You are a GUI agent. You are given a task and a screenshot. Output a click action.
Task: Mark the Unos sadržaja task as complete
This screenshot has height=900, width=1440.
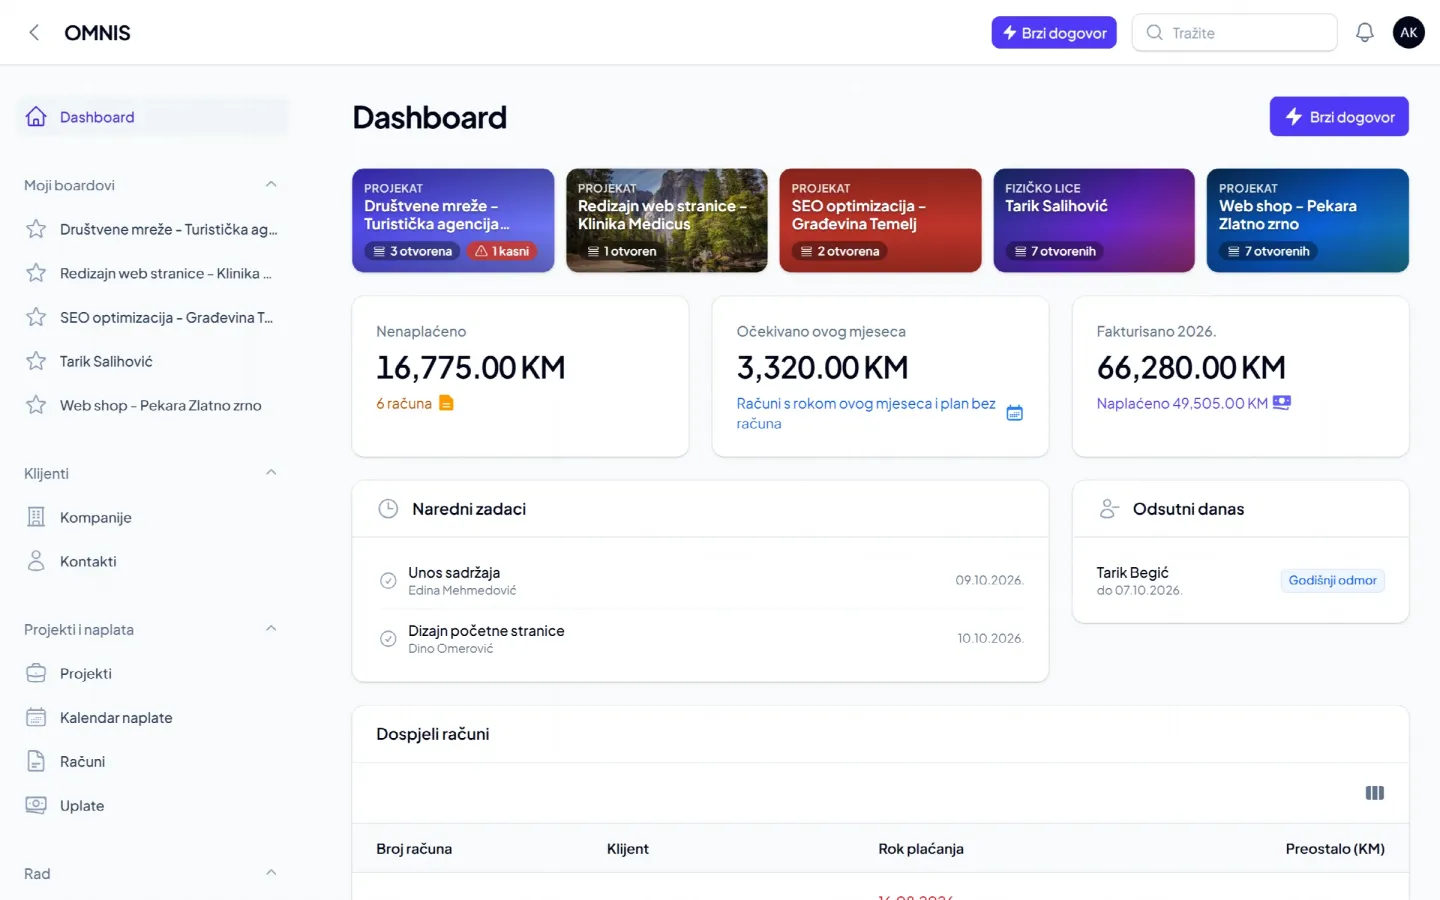(388, 580)
